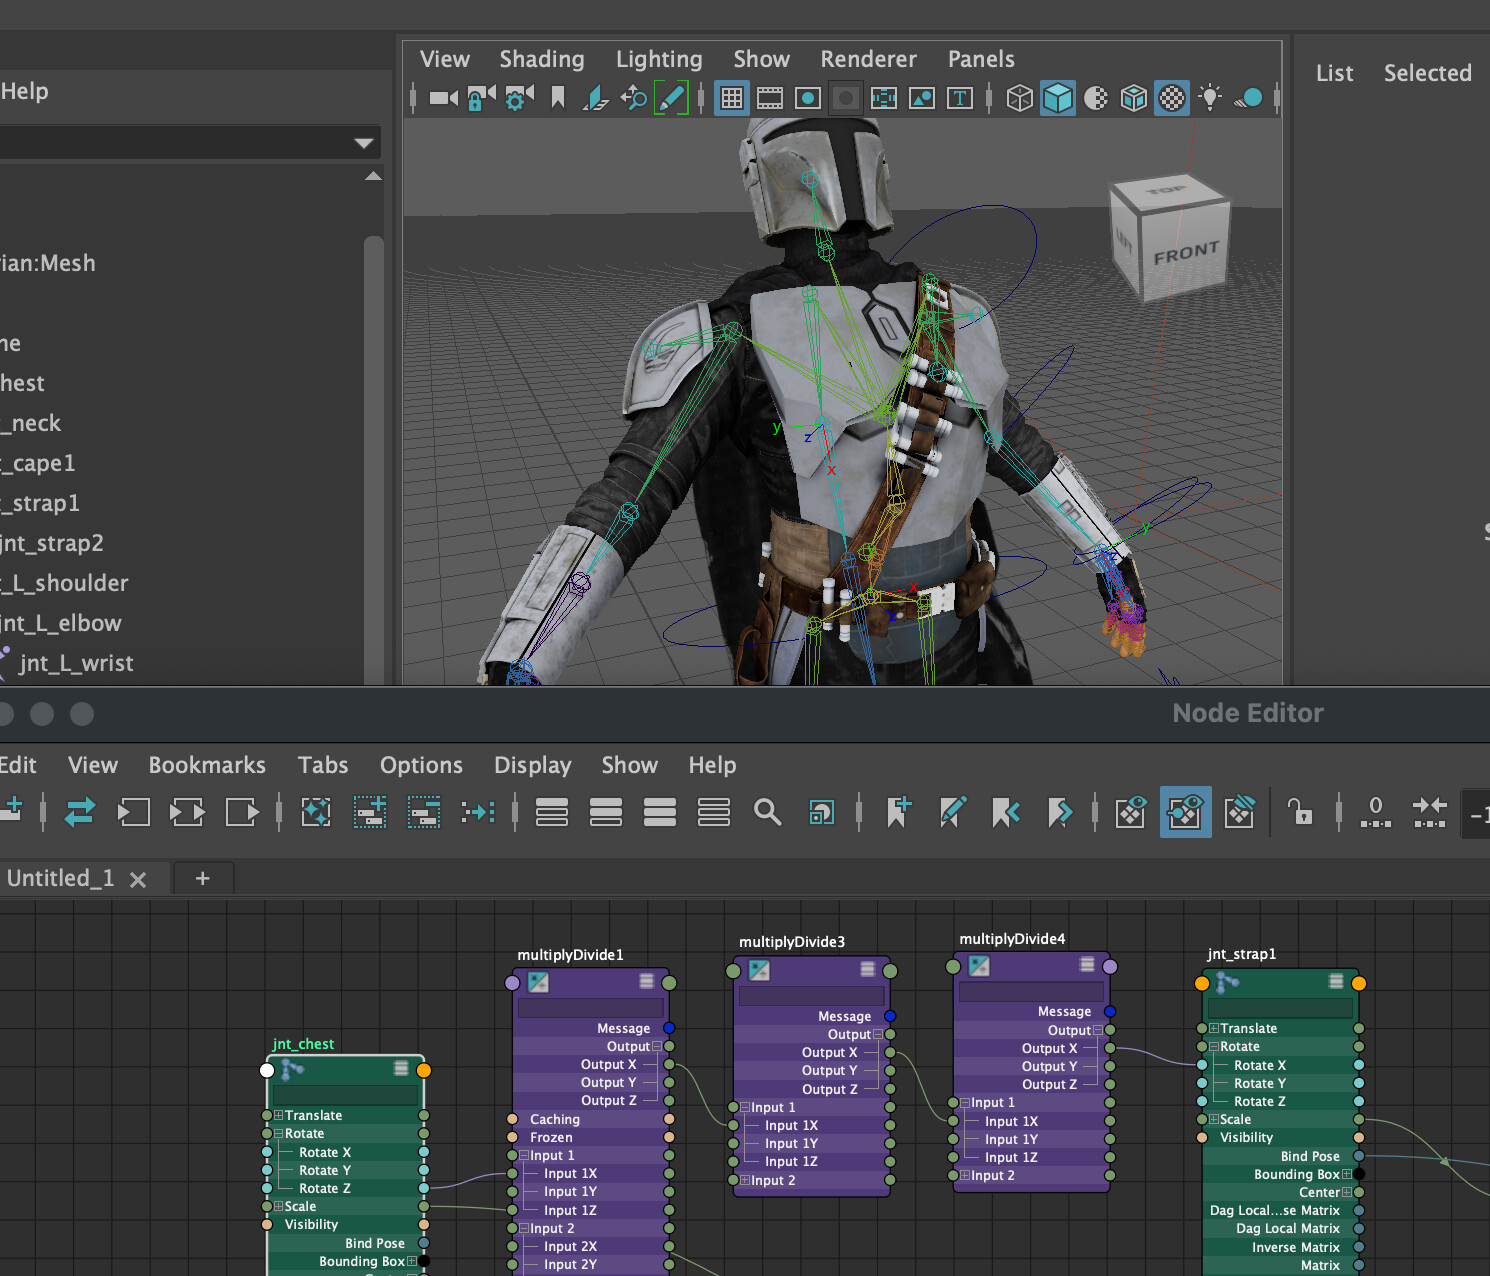
Task: Click the orange output port on jnt_chest
Action: 424,1070
